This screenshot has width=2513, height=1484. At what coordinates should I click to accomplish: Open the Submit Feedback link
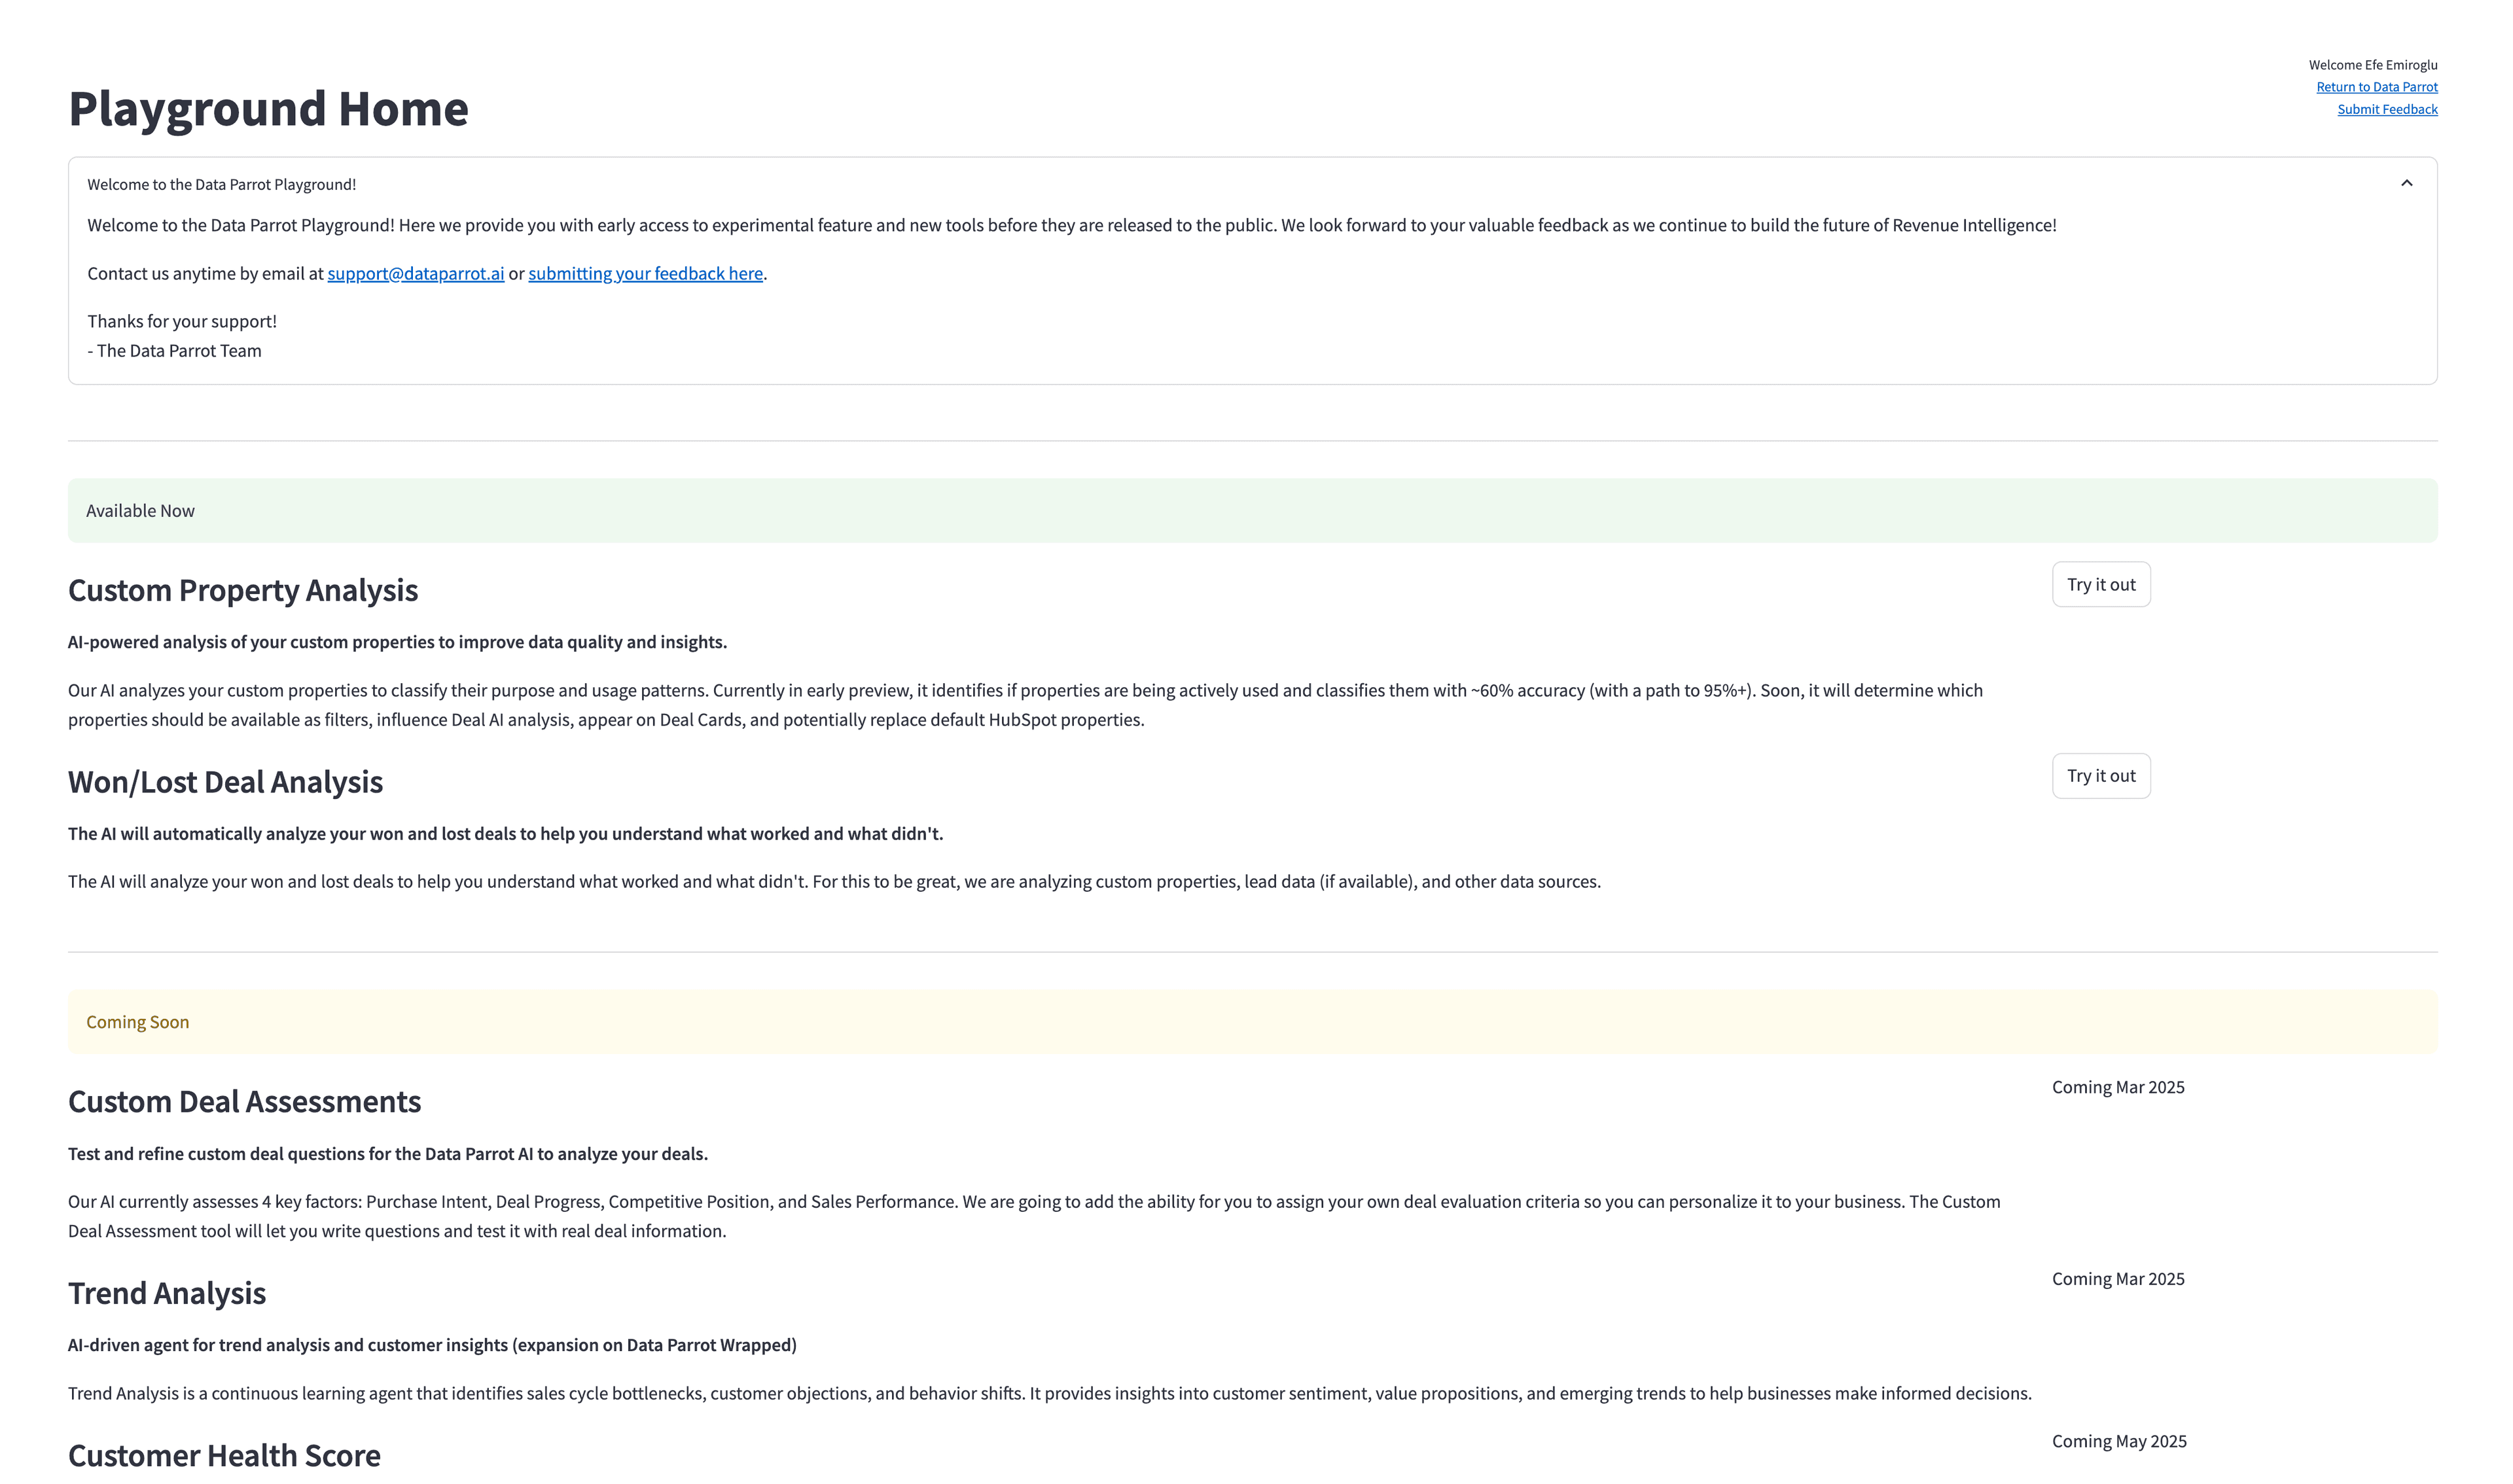click(2387, 109)
